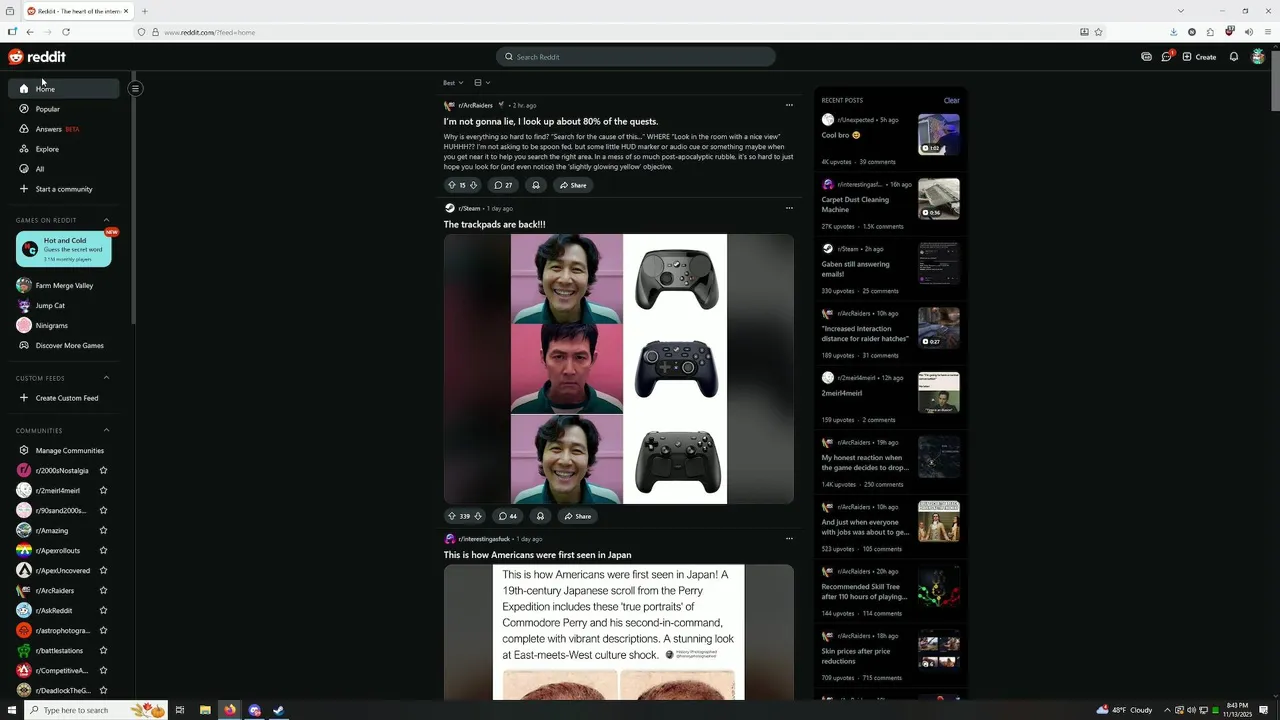Screen dimensions: 1280x720
Task: Open the Firefox downloads panel
Action: click(1173, 32)
